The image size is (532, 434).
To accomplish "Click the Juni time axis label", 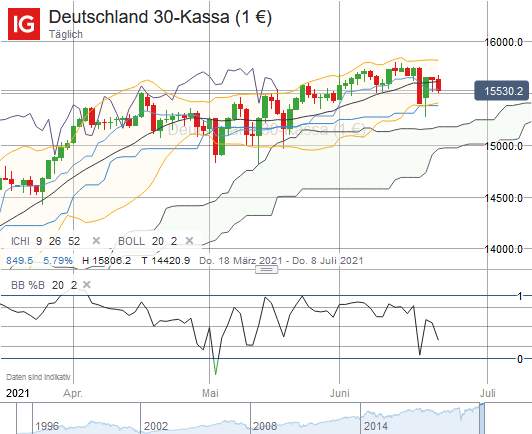I will click(340, 393).
